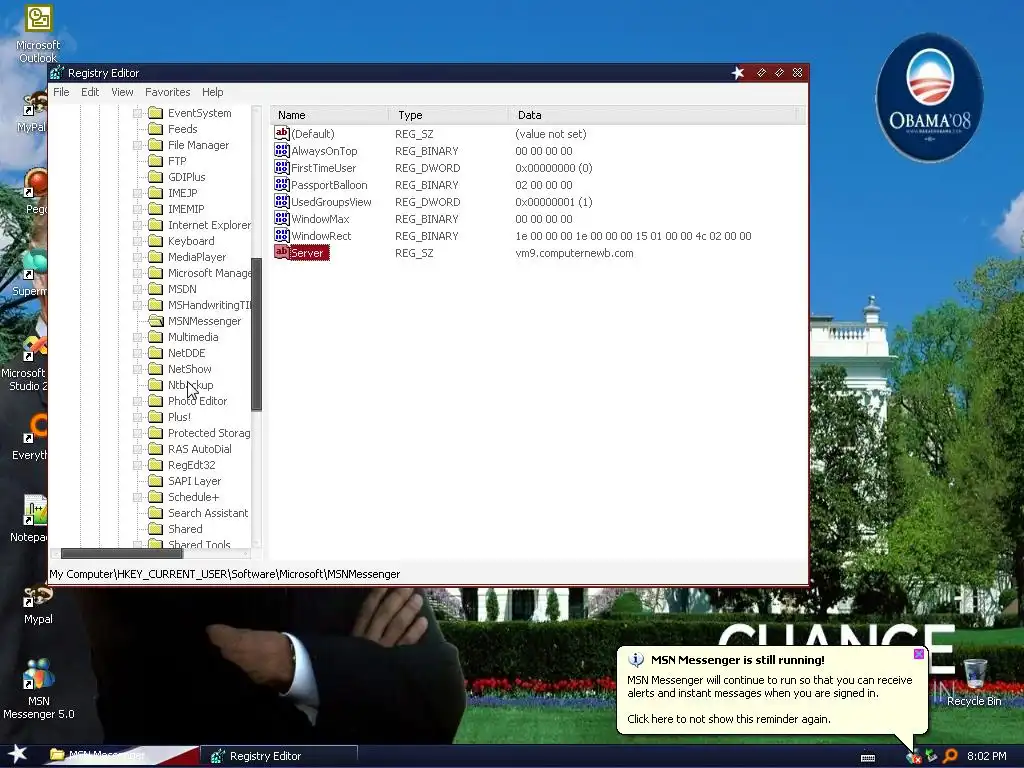This screenshot has height=768, width=1024.
Task: Switch to Registry Editor taskbar button
Action: [279, 756]
